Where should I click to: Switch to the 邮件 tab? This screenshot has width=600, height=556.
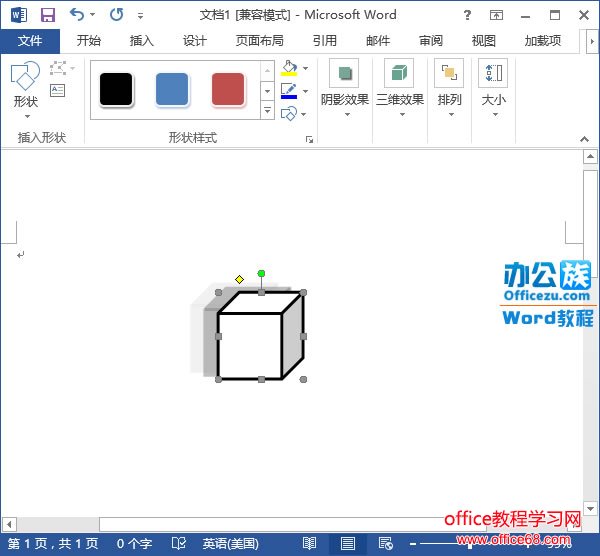click(378, 41)
